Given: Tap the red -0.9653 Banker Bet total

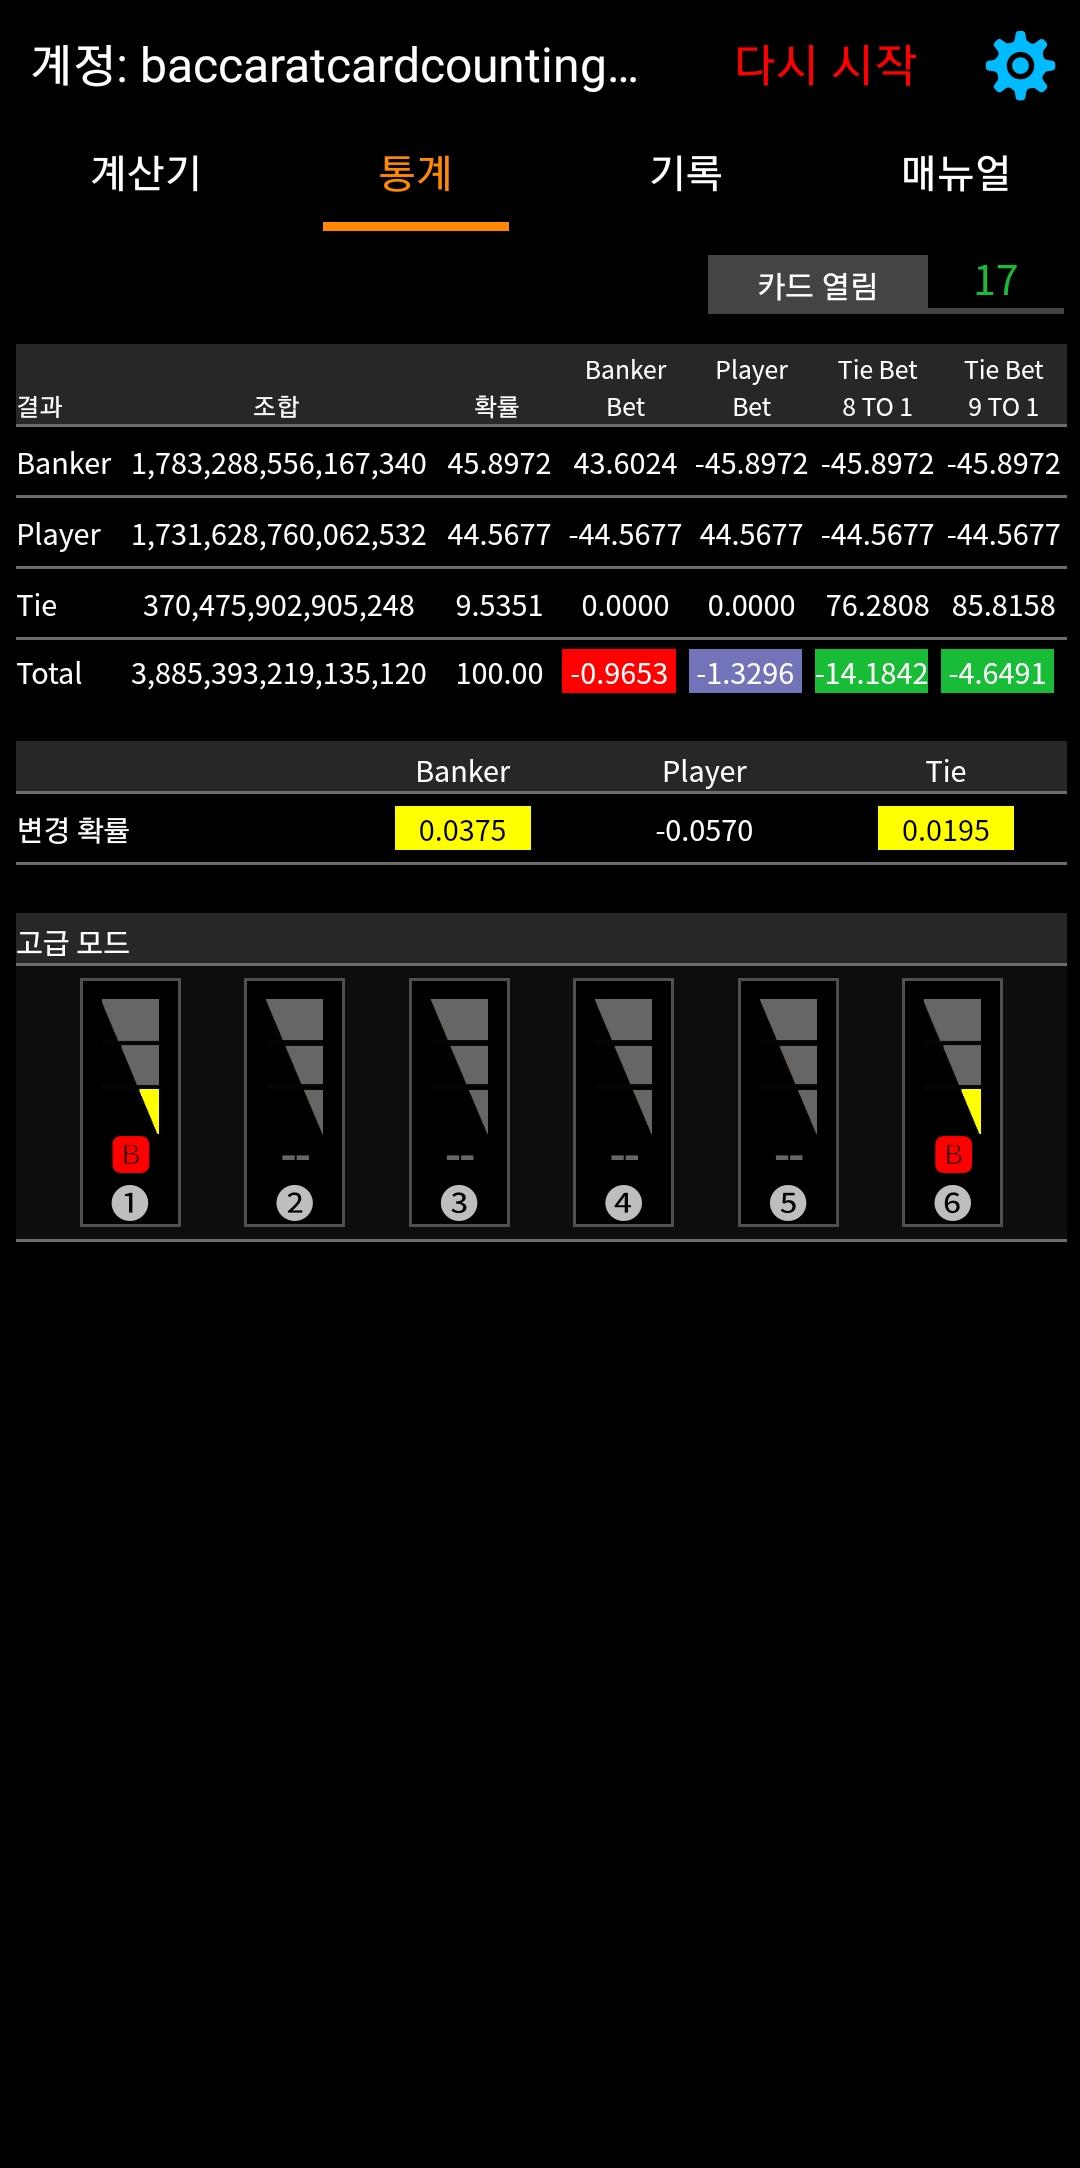Looking at the screenshot, I should tap(619, 671).
